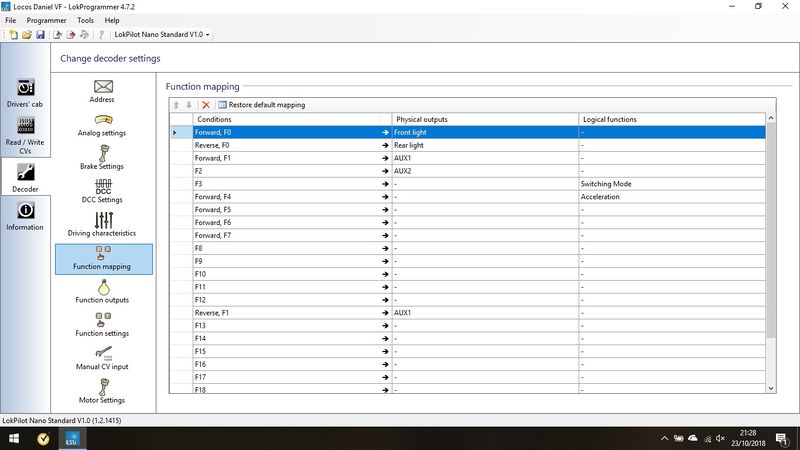Click the move row up arrow
This screenshot has width=800, height=450.
pyautogui.click(x=177, y=105)
